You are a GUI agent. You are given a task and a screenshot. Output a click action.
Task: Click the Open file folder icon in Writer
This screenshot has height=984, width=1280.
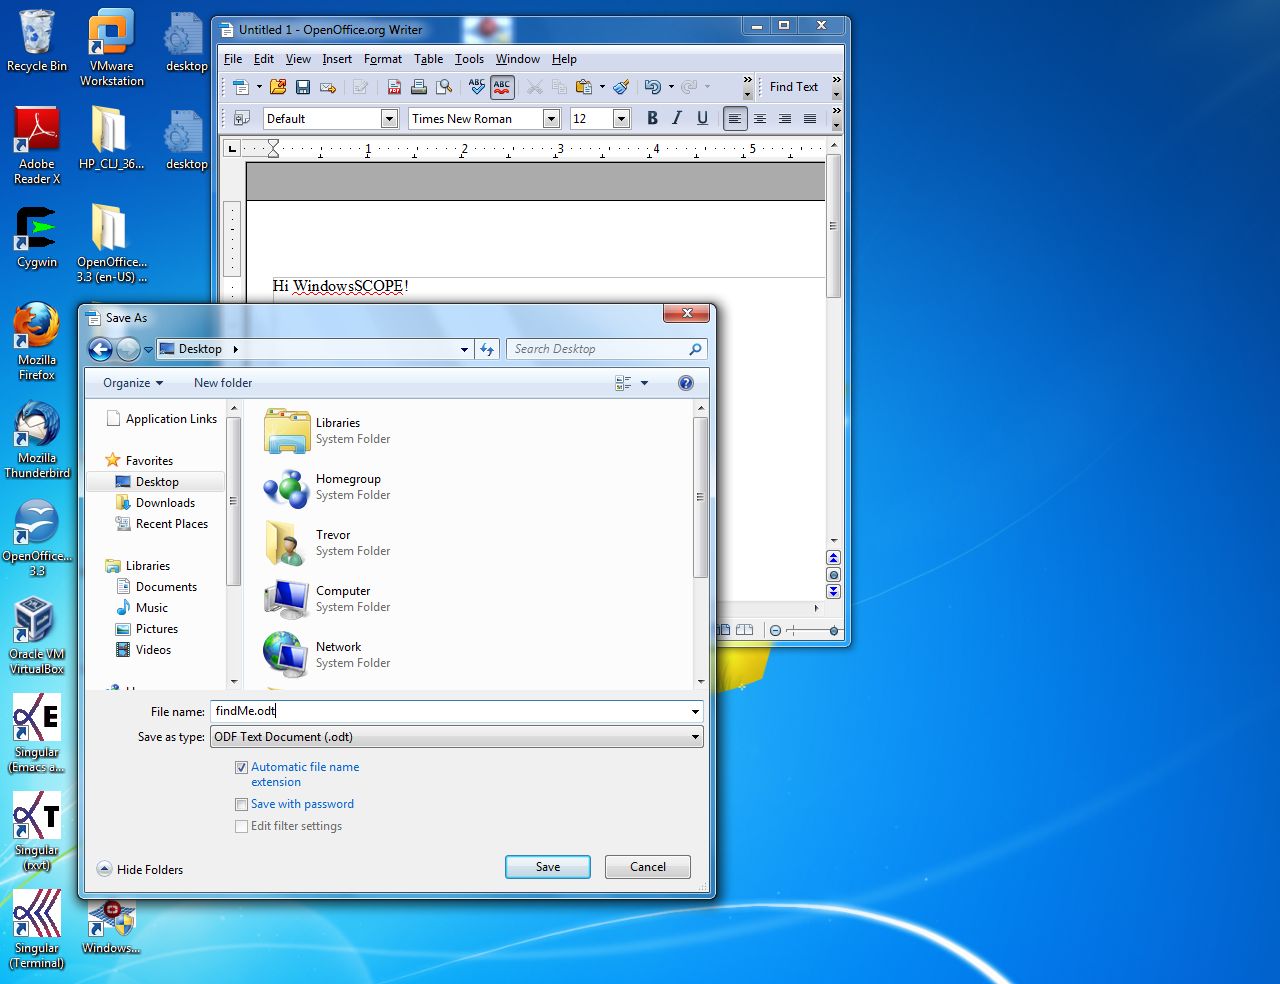pyautogui.click(x=278, y=87)
